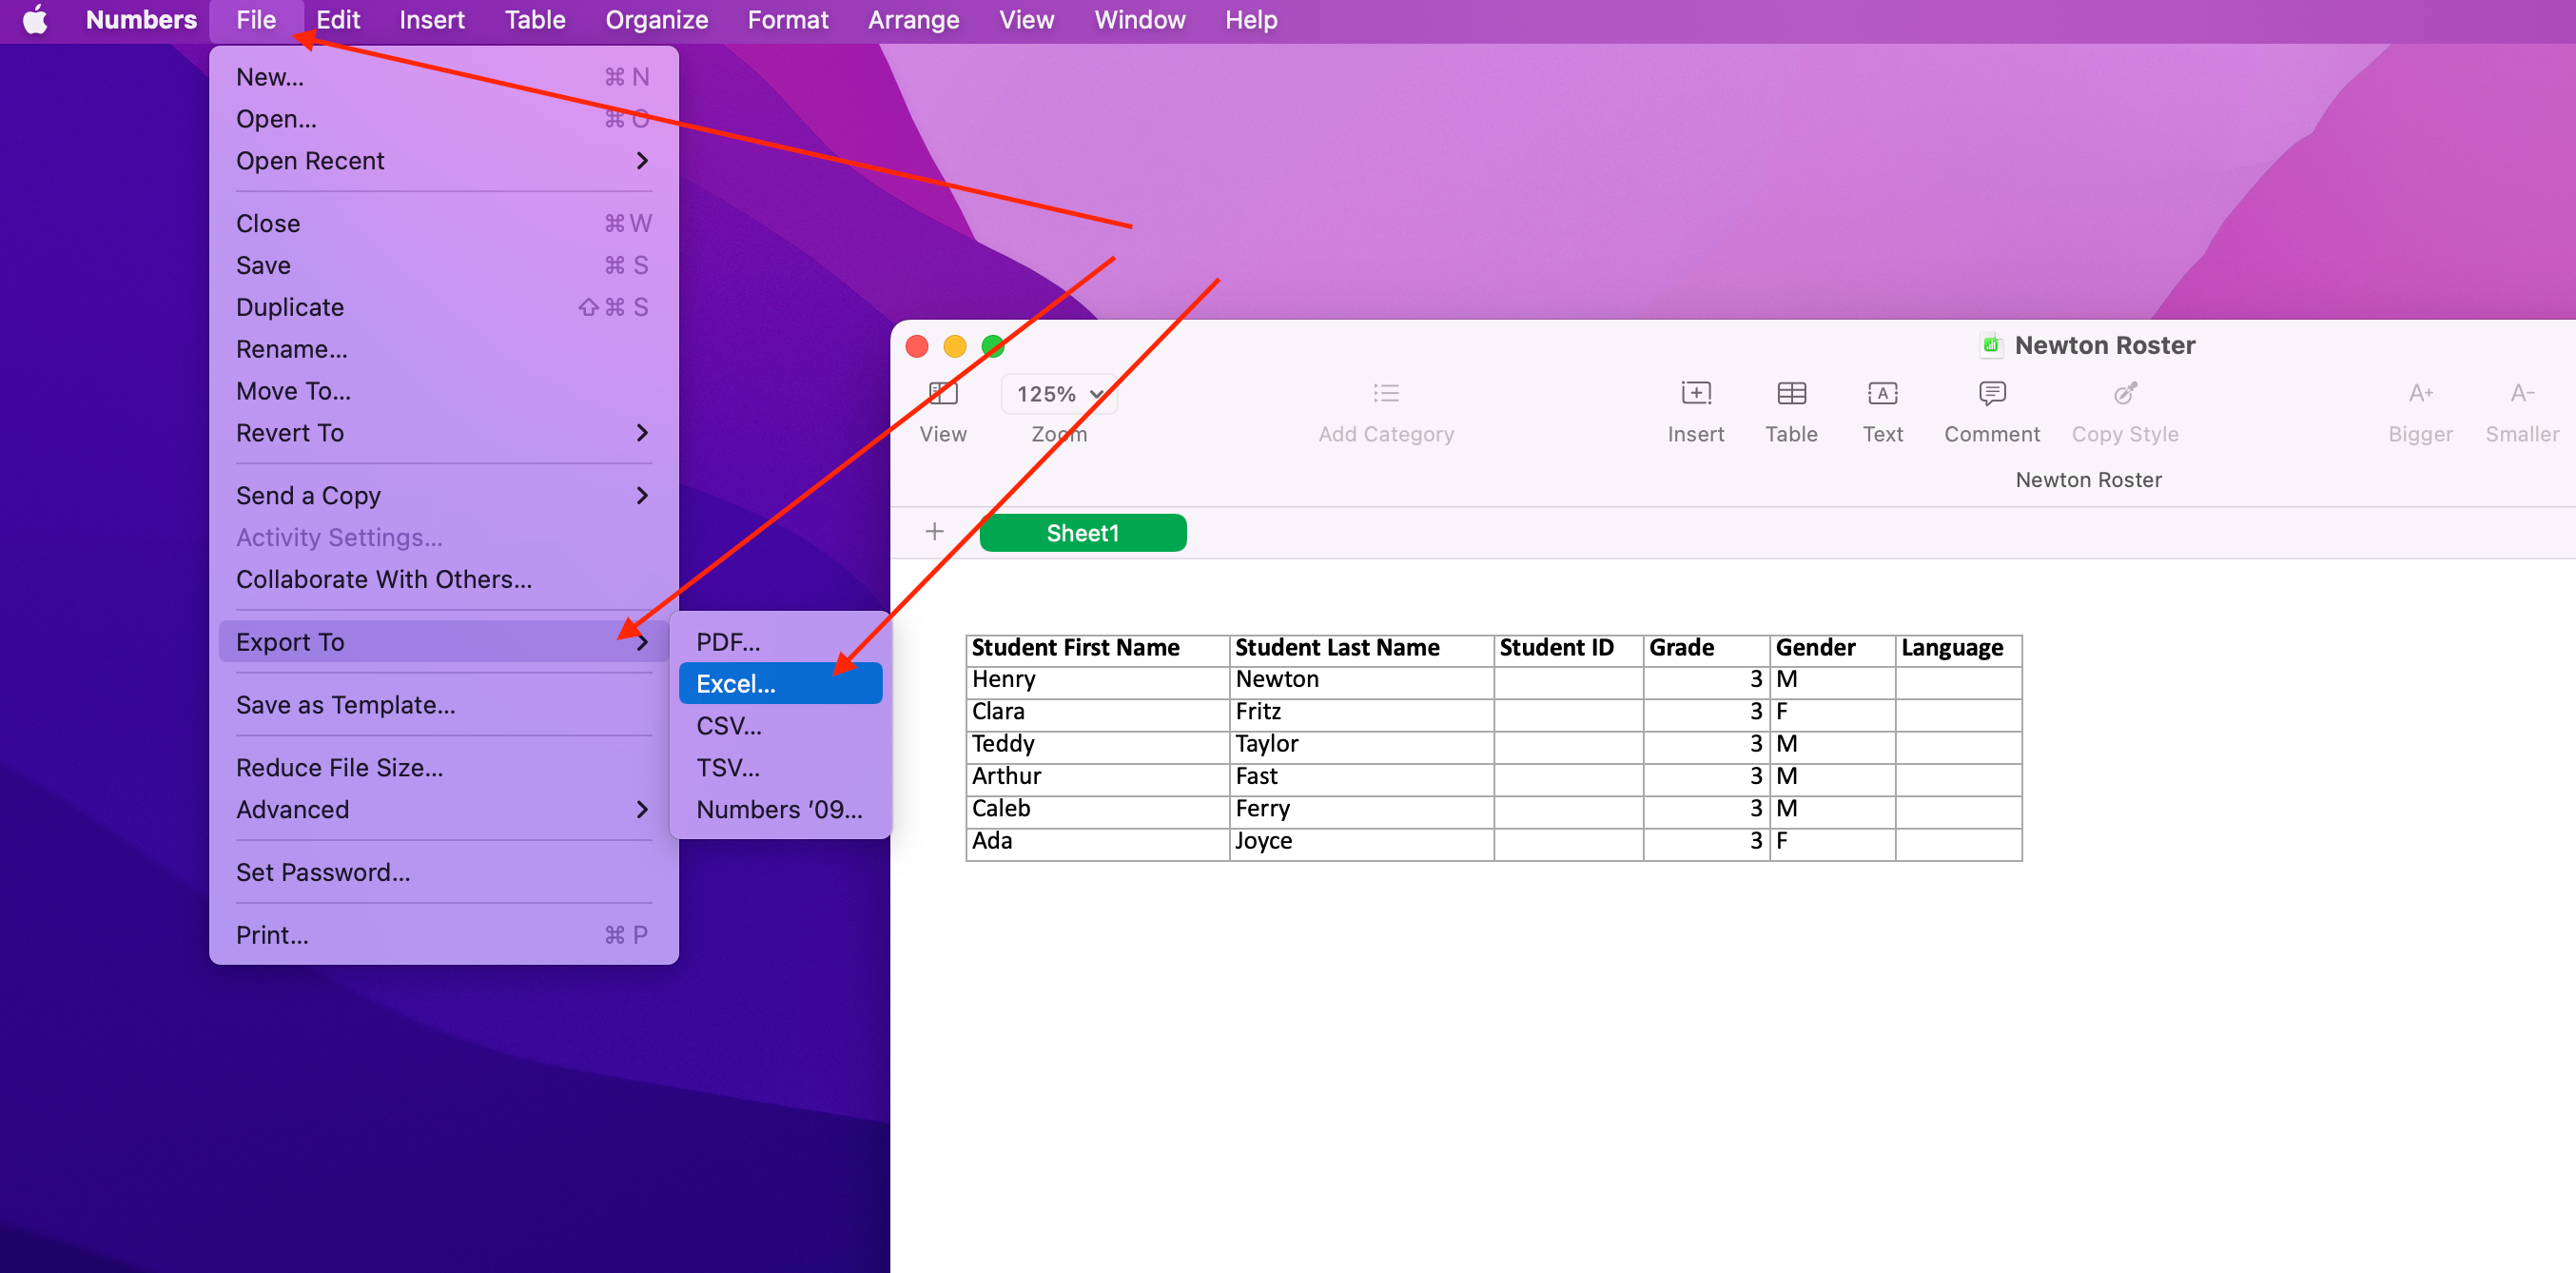The height and width of the screenshot is (1273, 2576).
Task: Select CSV... export option
Action: (780, 726)
